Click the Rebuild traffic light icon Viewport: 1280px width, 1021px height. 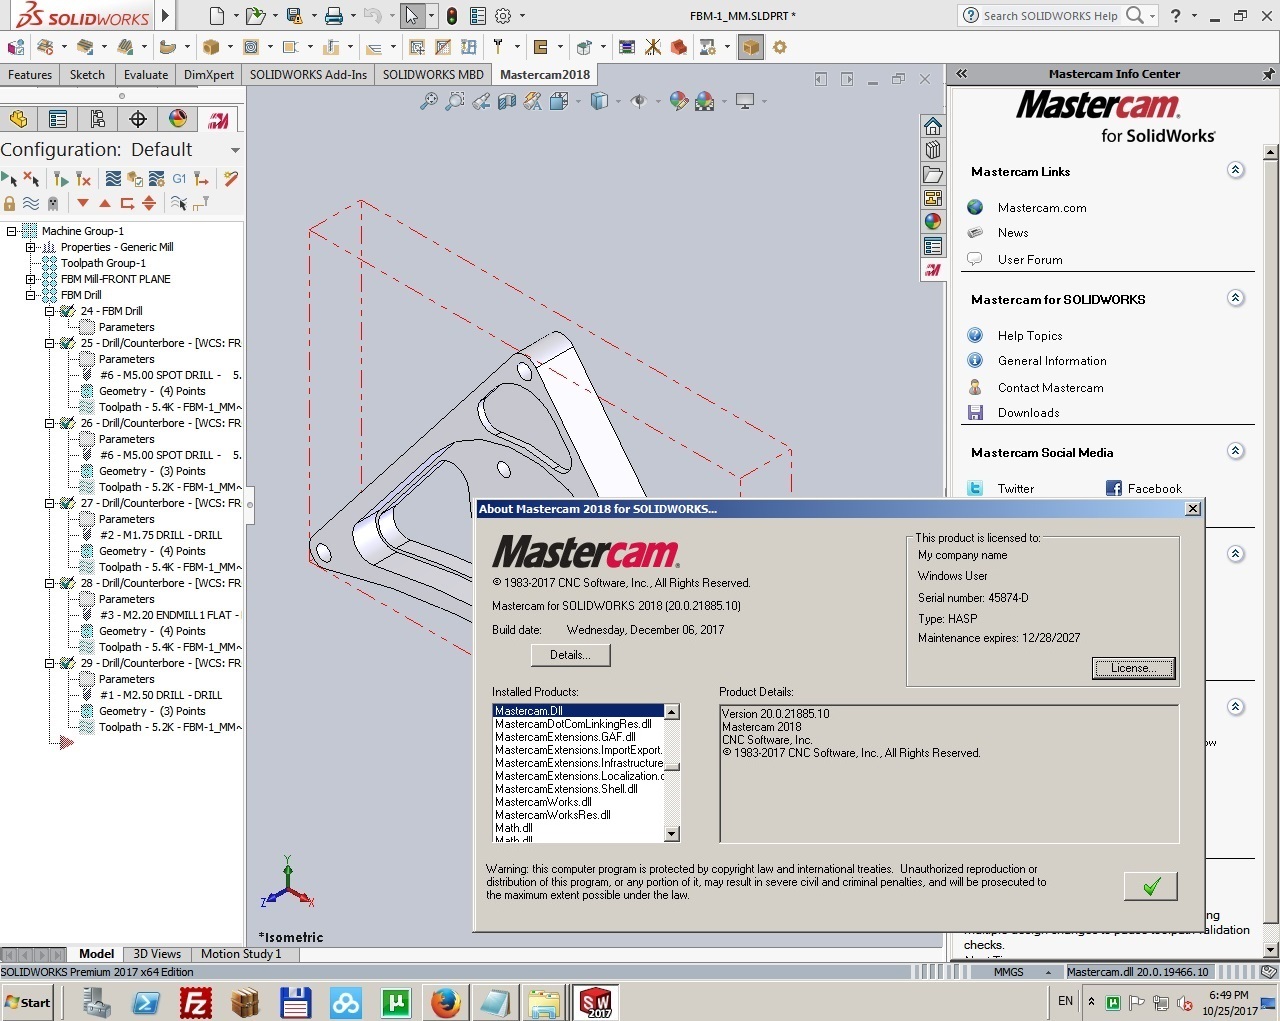[x=452, y=16]
